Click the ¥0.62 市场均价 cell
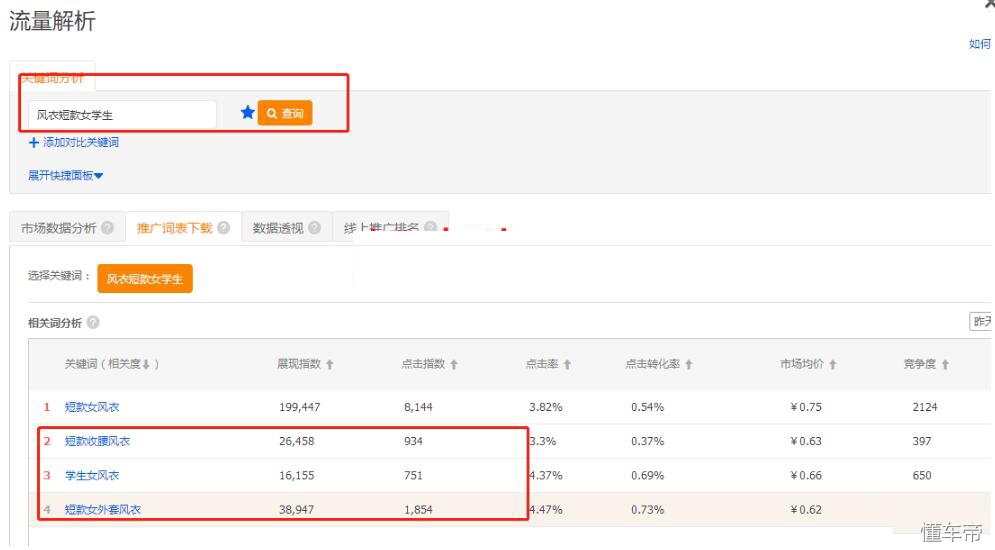The image size is (995, 550). tap(806, 509)
